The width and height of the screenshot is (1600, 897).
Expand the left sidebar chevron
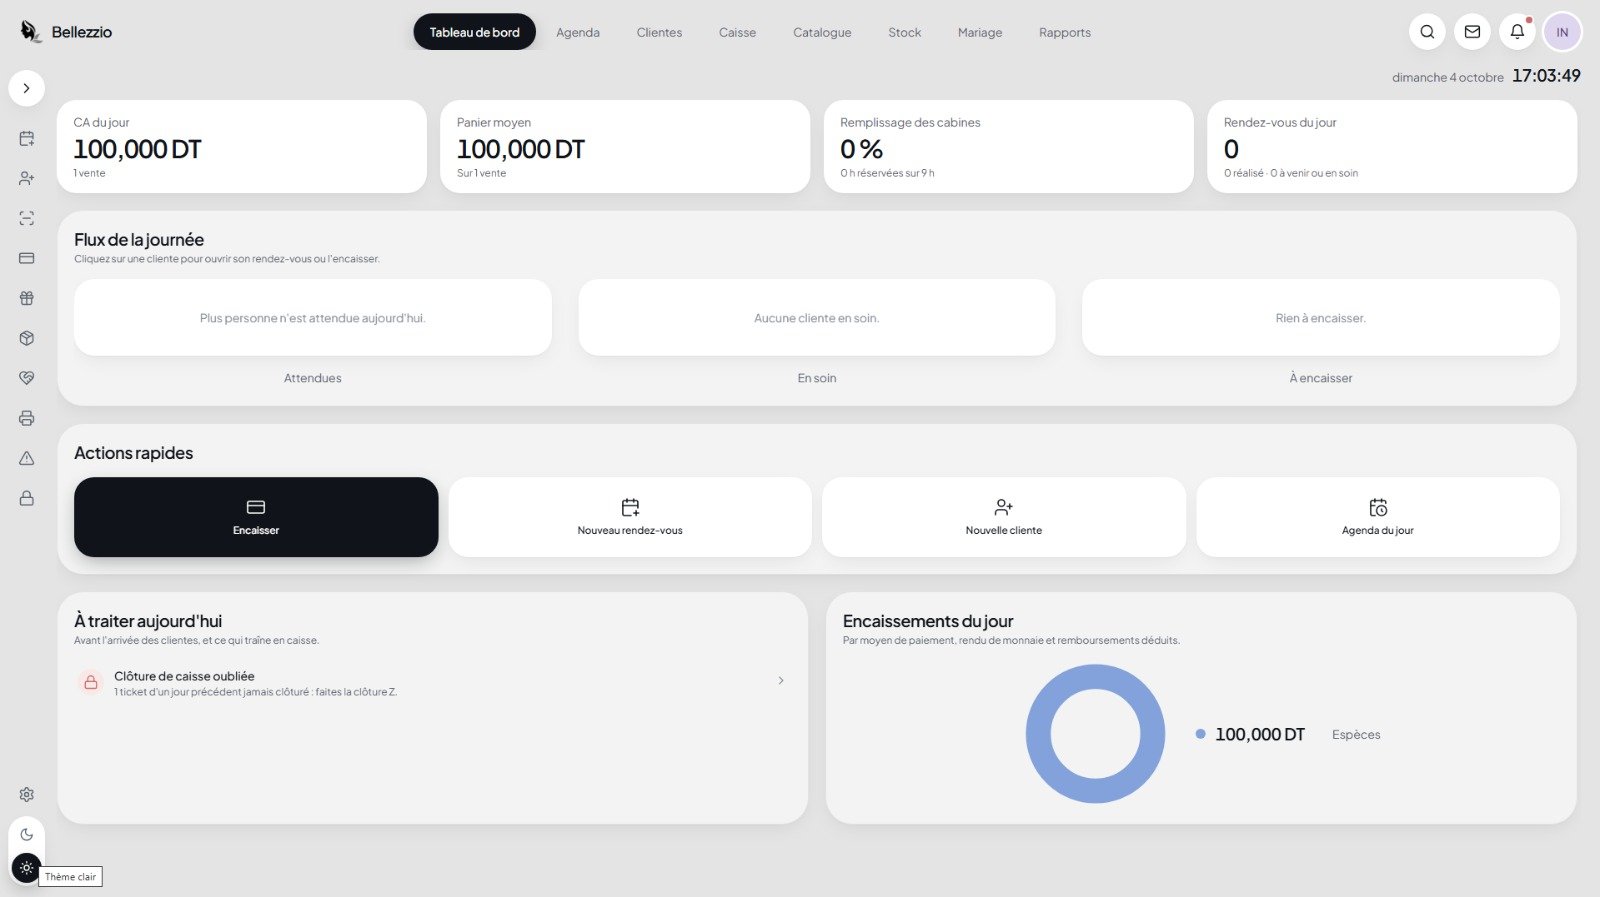point(27,88)
